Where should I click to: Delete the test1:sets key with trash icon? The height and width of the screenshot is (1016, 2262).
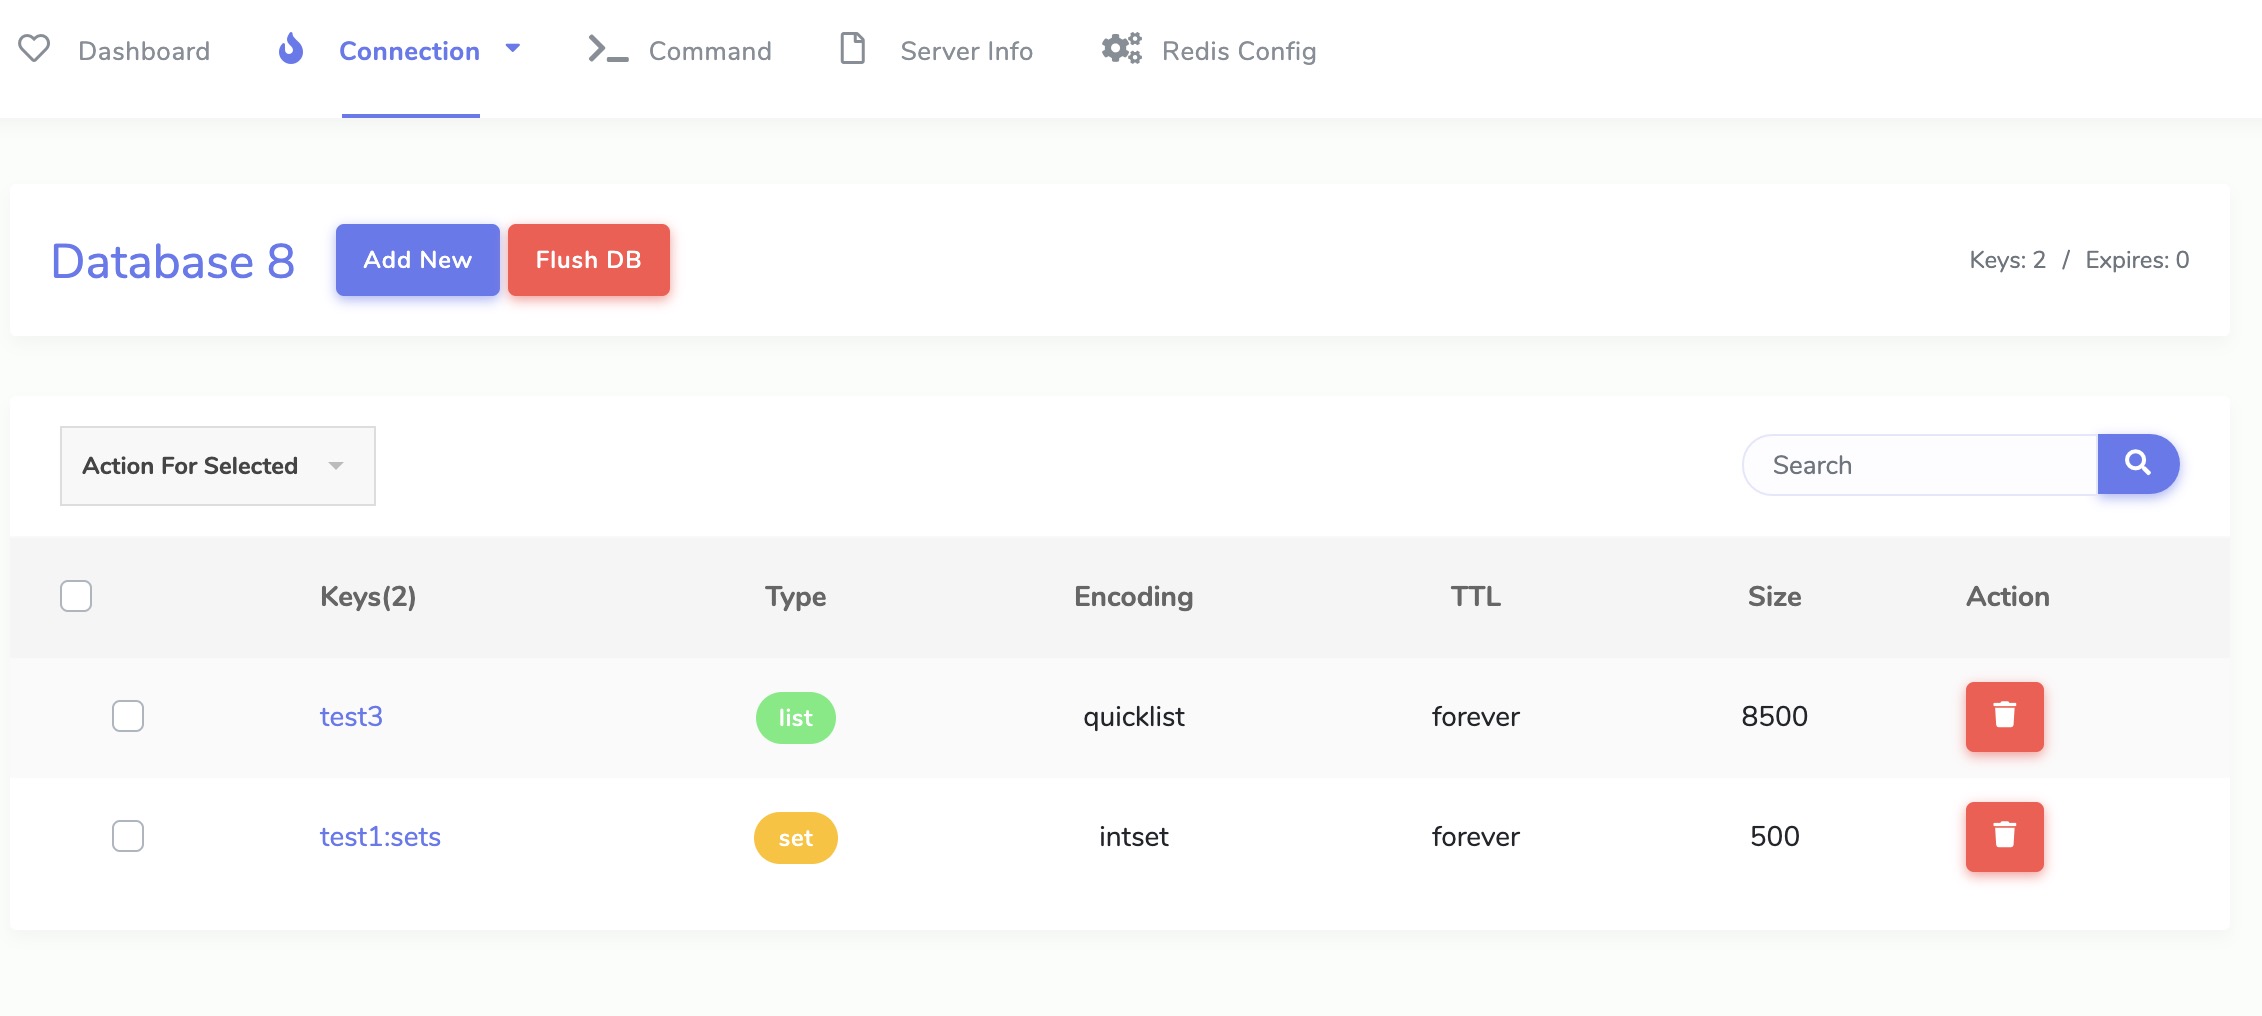click(2004, 836)
